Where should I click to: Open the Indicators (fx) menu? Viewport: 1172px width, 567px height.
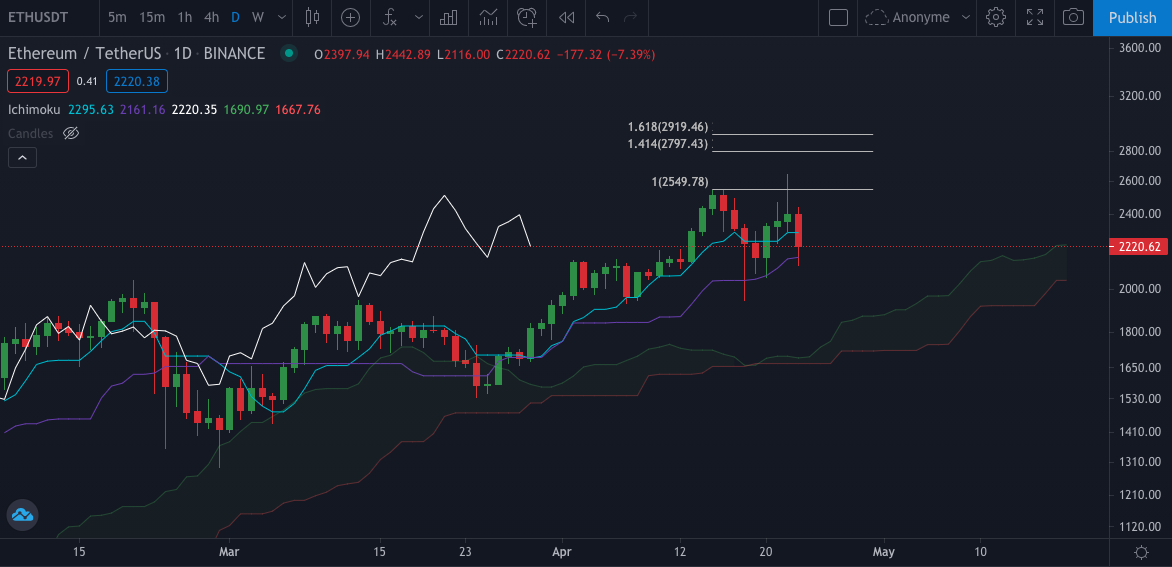click(389, 17)
